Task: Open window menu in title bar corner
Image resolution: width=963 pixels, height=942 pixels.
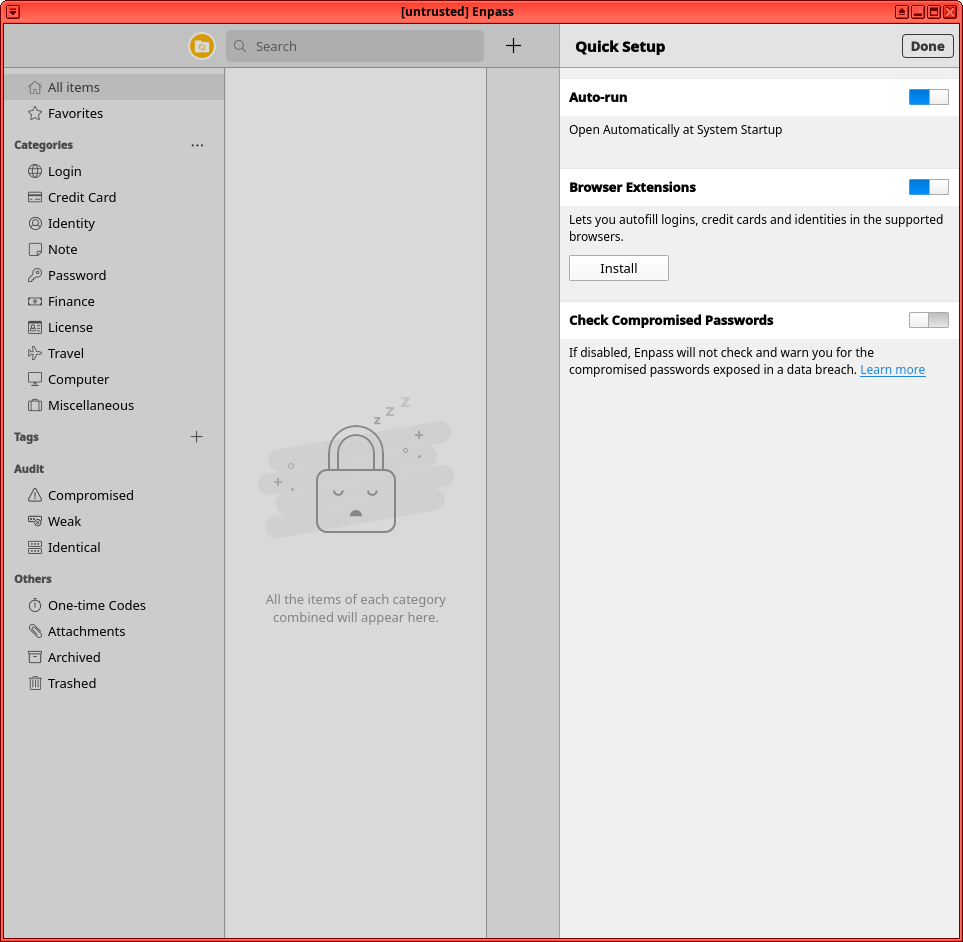Action: (x=13, y=11)
